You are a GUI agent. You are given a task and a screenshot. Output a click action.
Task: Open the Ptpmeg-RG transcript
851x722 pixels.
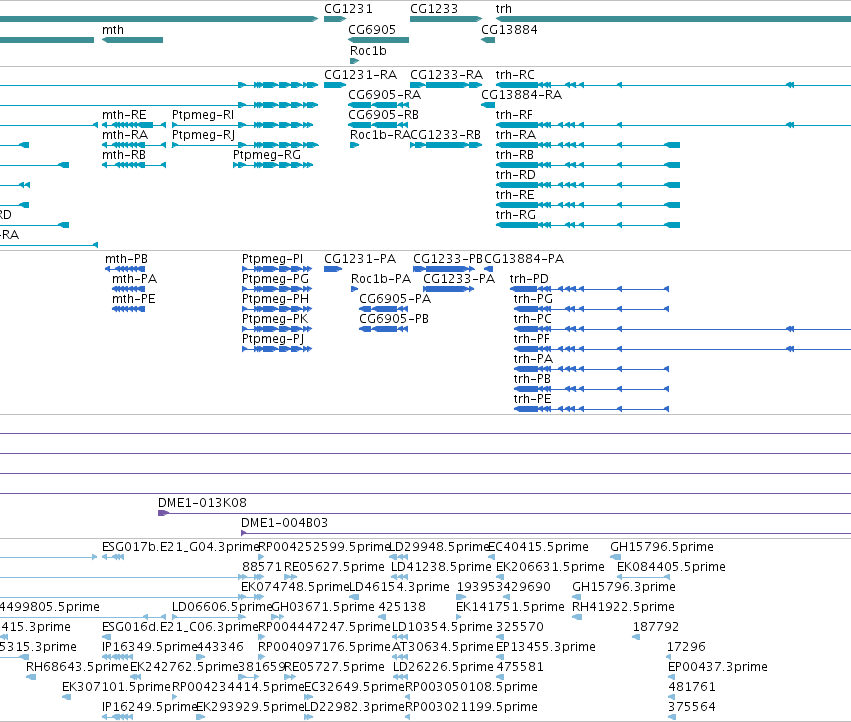coord(266,155)
